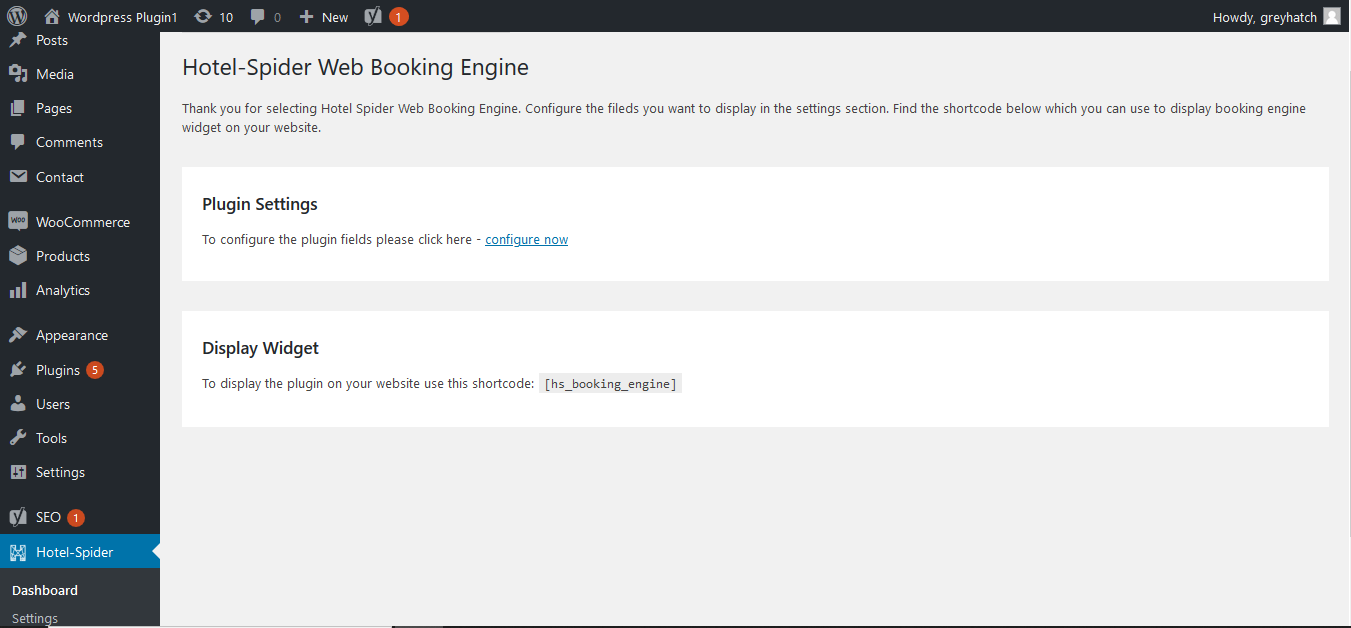Click the 'Display Widget' heading
Viewport: 1351px width, 628px height.
[261, 349]
